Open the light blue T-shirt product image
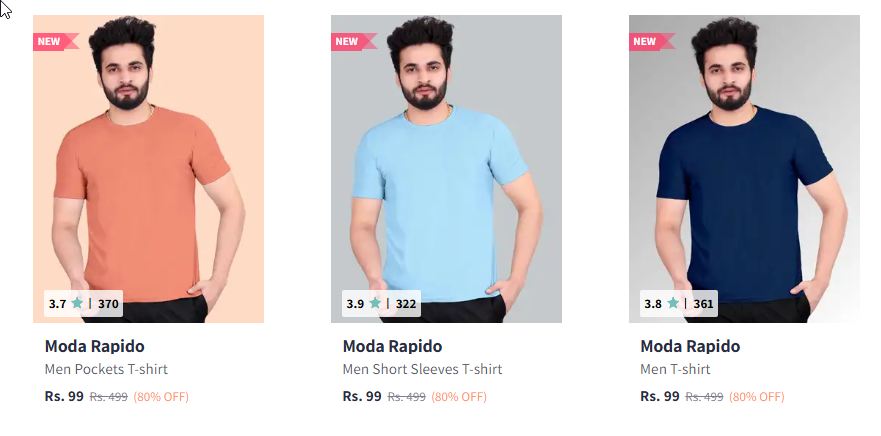This screenshot has width=881, height=436. [446, 169]
